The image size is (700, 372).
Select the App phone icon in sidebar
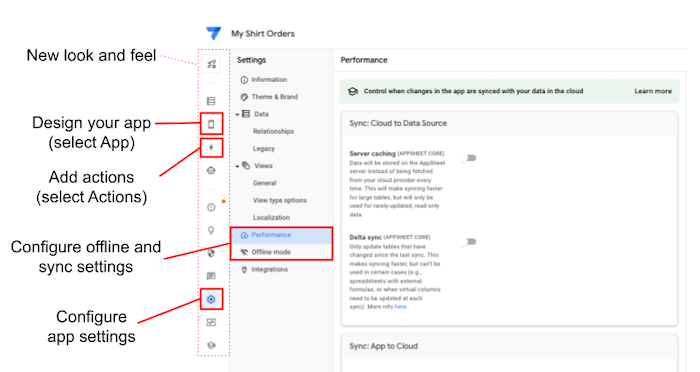pyautogui.click(x=211, y=124)
